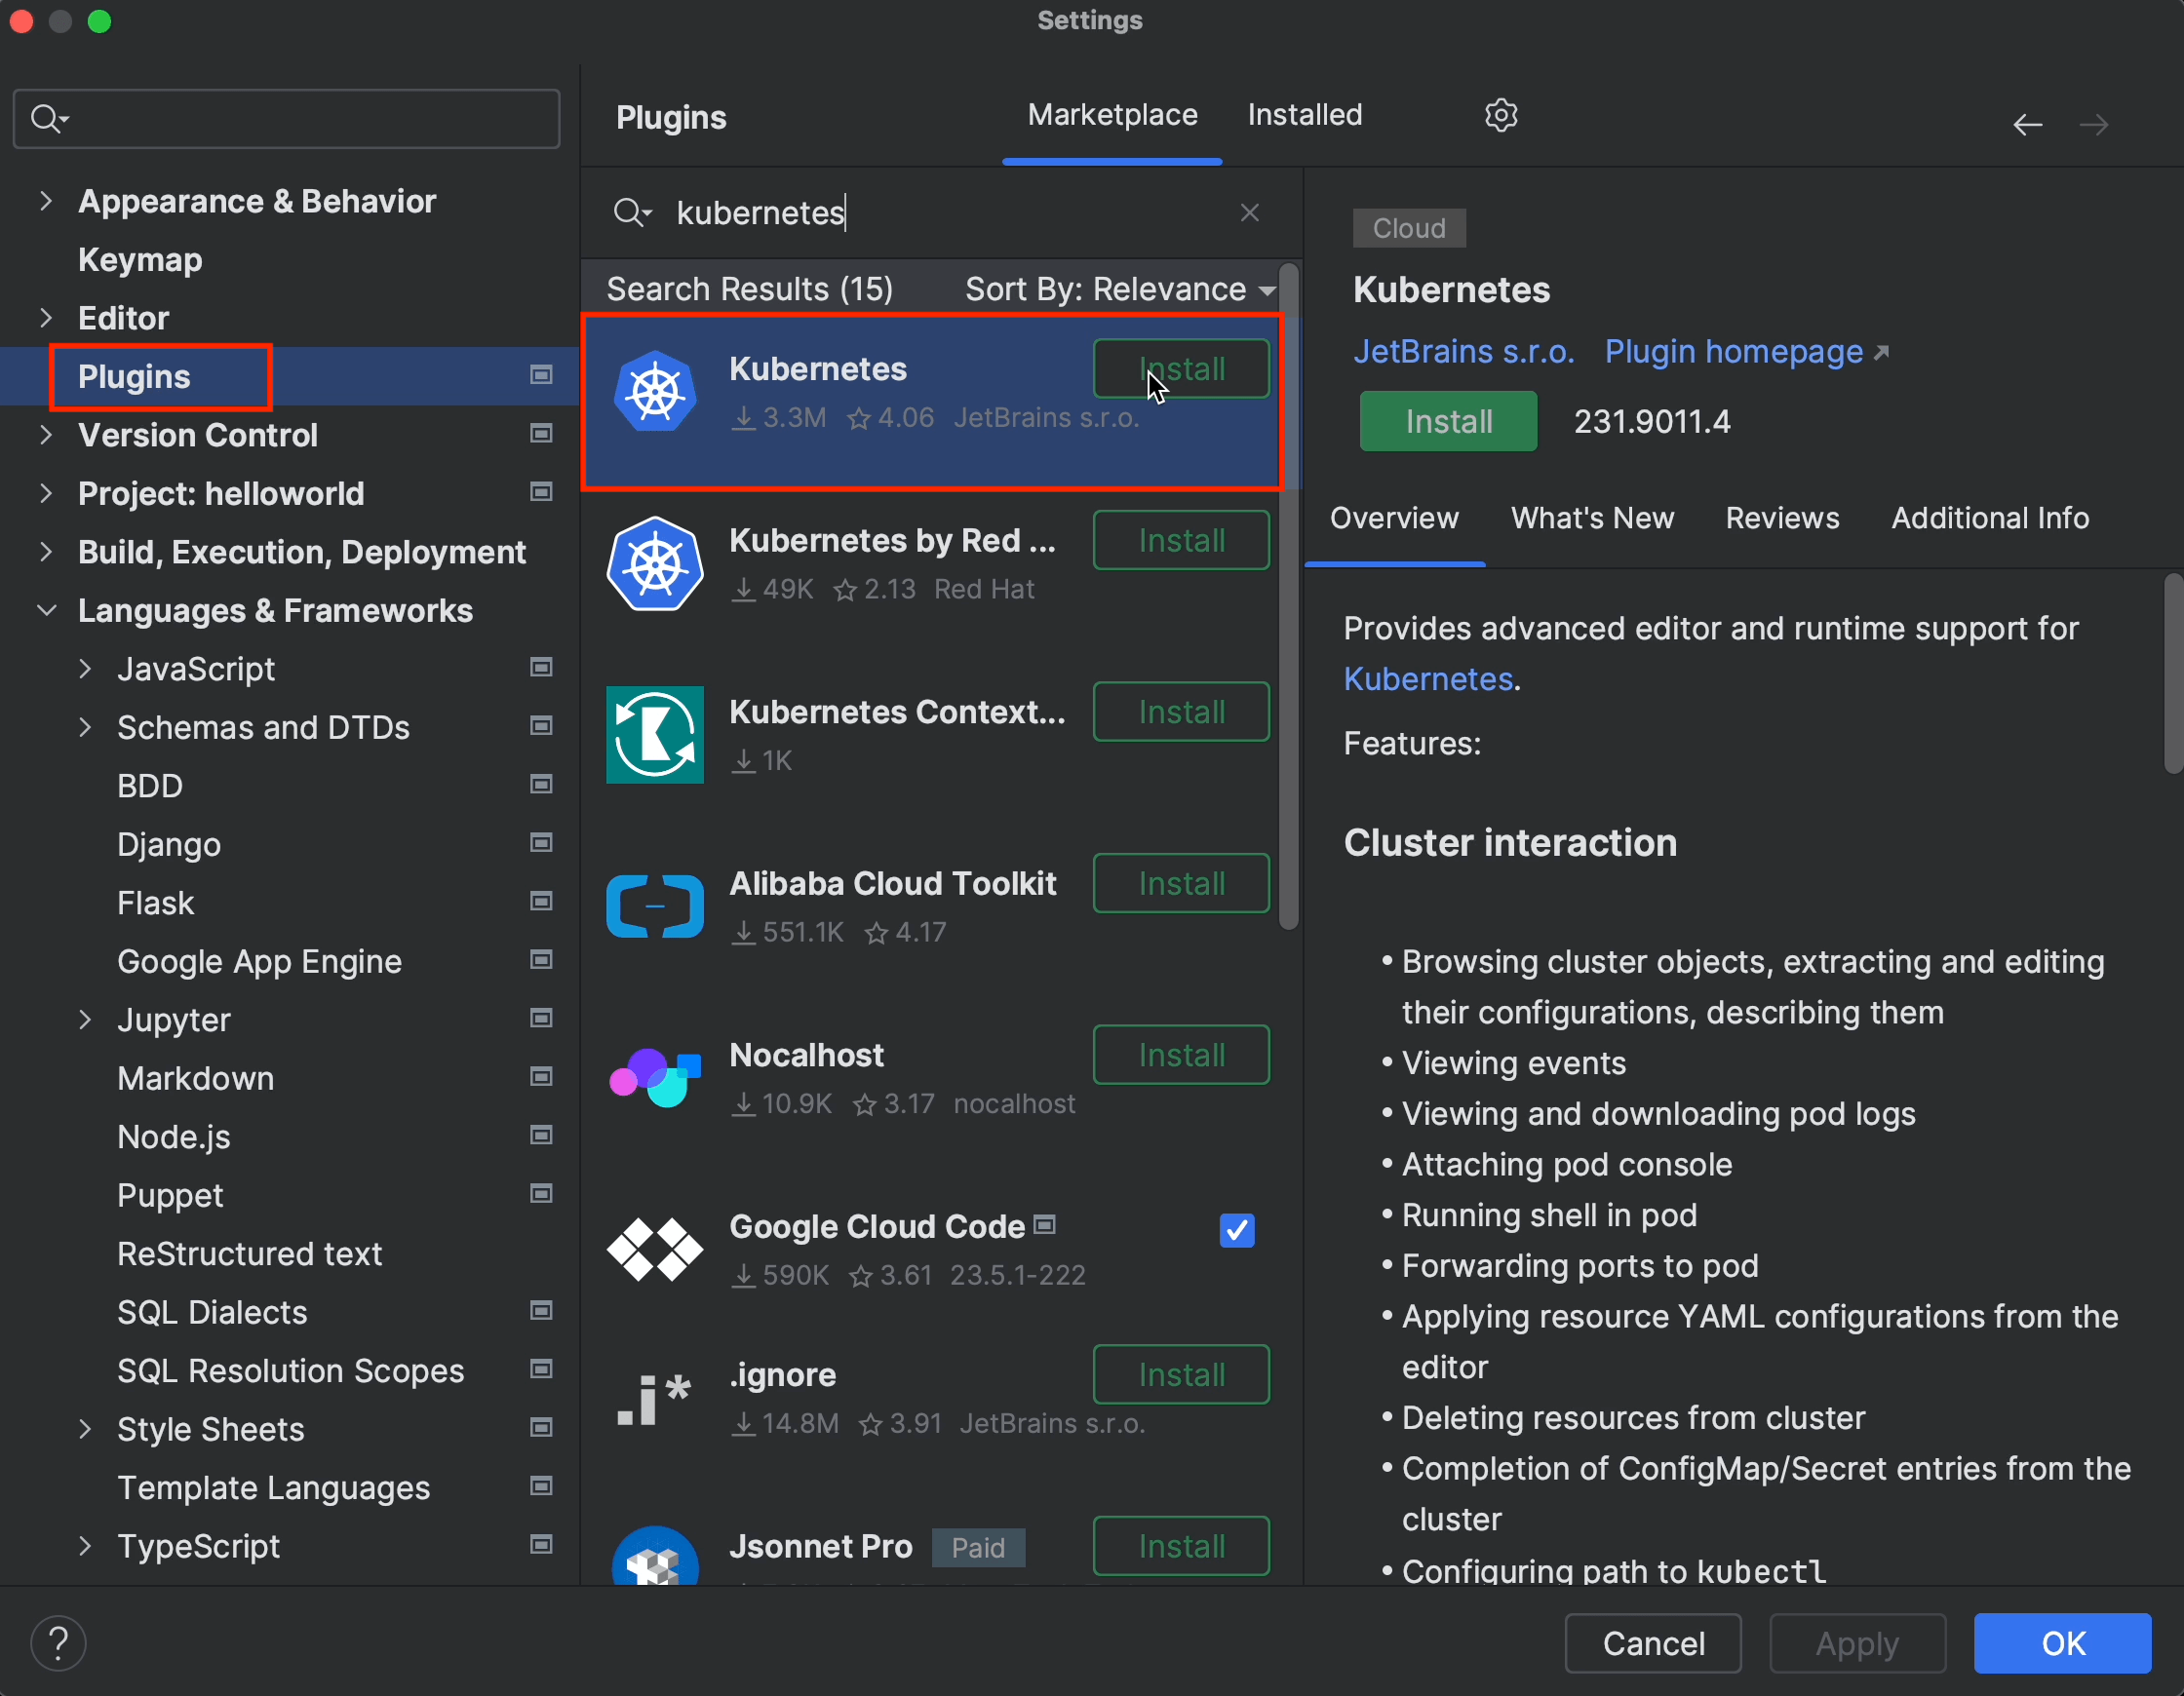Click the back arrow navigation icon
This screenshot has height=1696, width=2184.
point(2027,125)
